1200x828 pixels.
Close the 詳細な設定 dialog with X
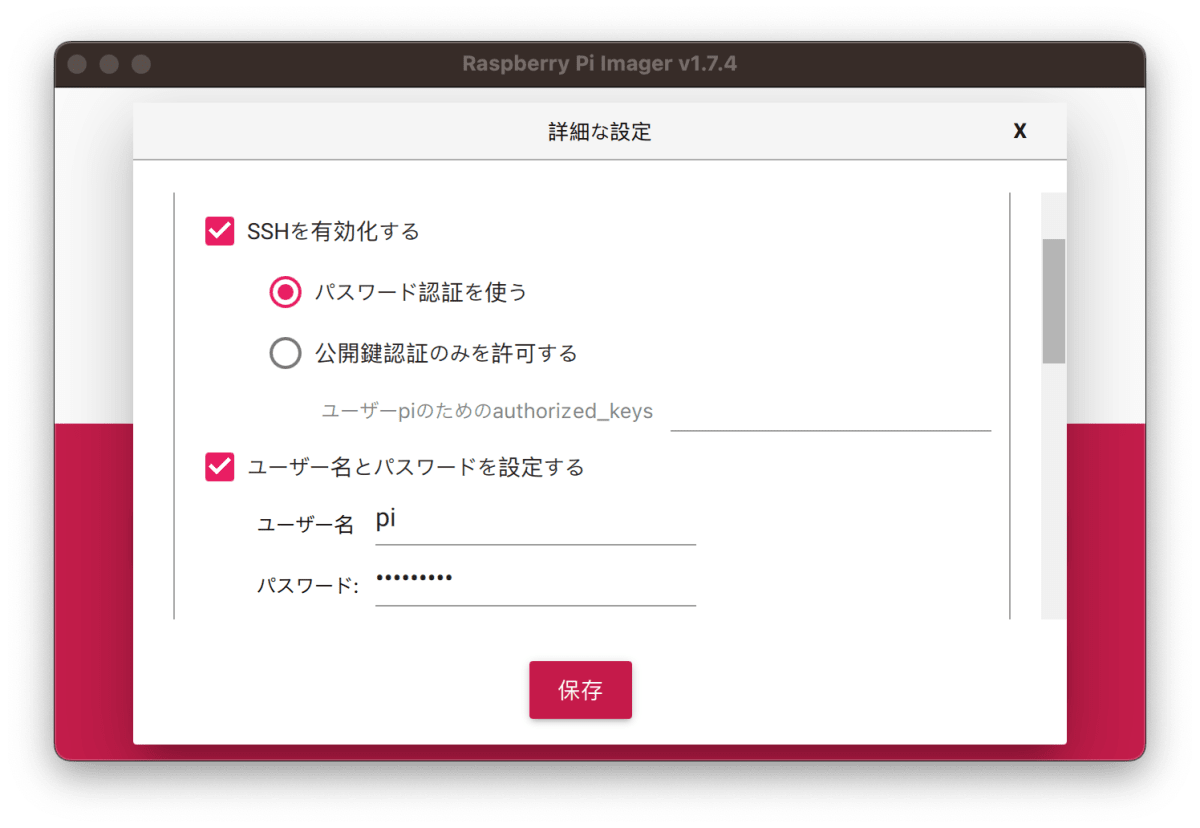coord(1020,131)
